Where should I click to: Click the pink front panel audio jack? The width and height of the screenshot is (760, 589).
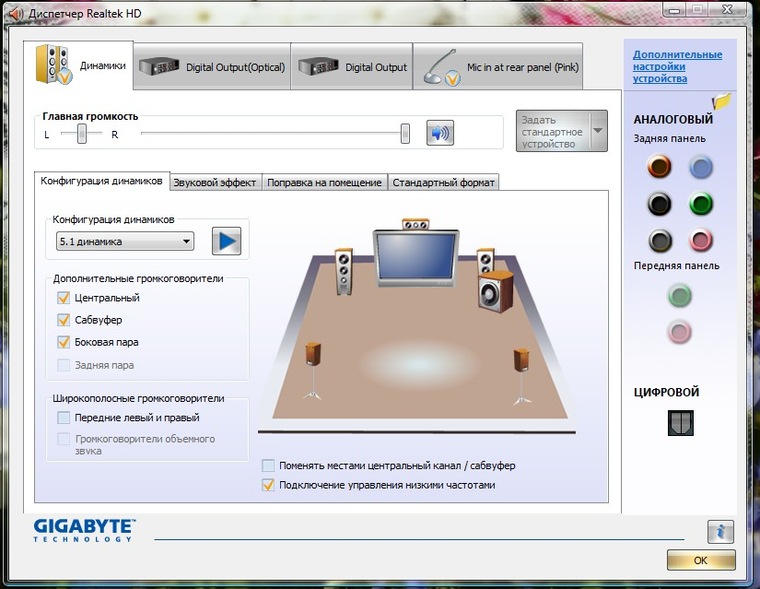[x=680, y=332]
